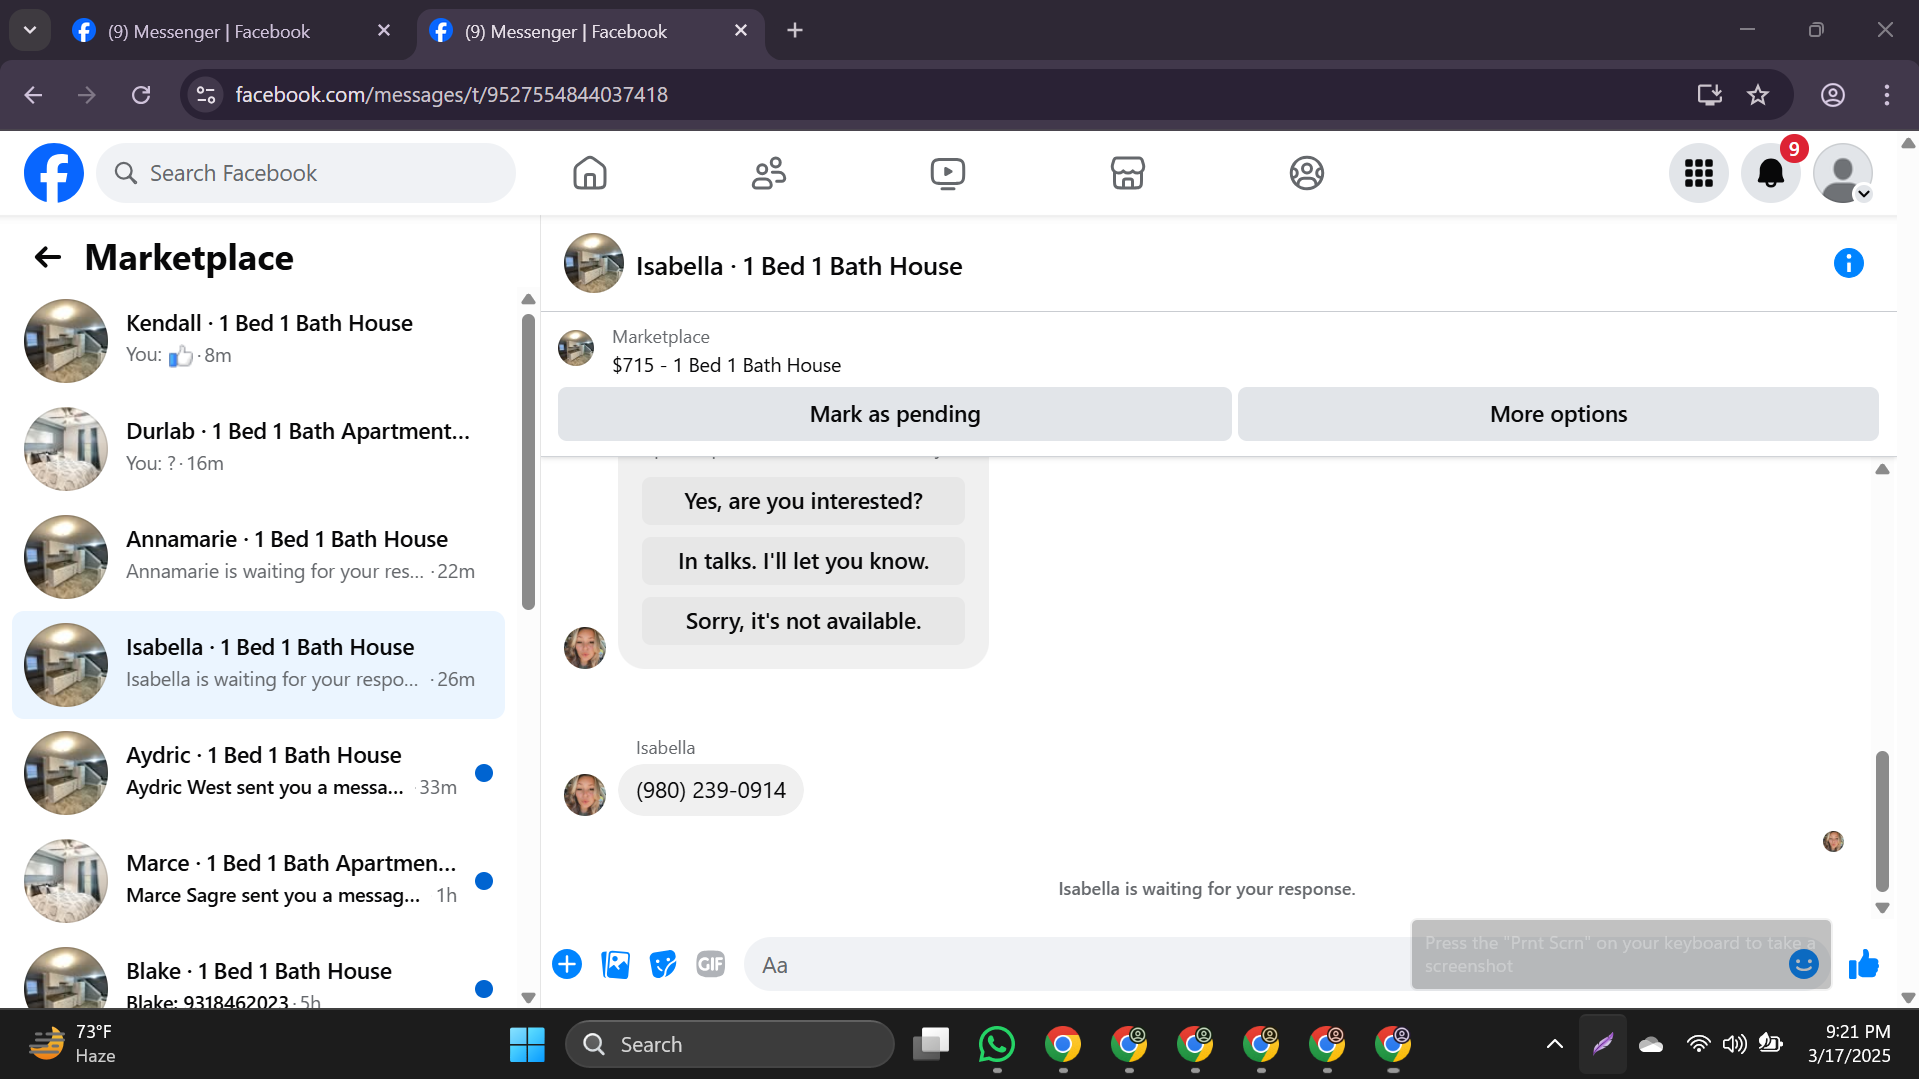This screenshot has height=1079, width=1919.
Task: Open the Facebook menu grid icon
Action: tap(1698, 173)
